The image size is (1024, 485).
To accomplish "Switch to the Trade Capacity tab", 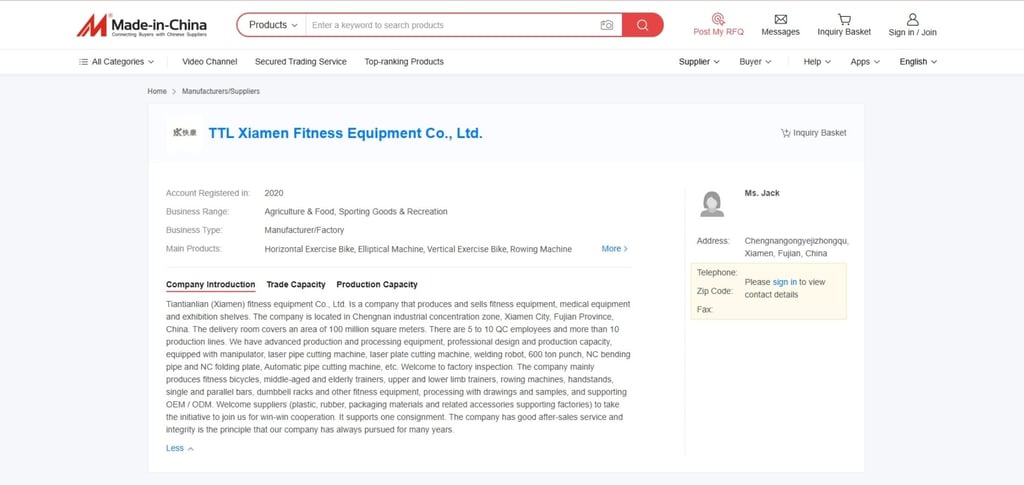I will pyautogui.click(x=296, y=285).
